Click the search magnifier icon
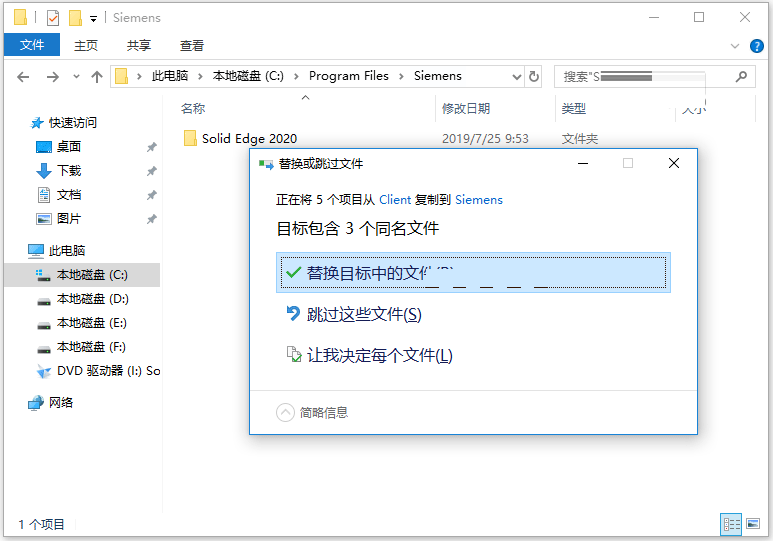773x541 pixels. click(x=741, y=76)
